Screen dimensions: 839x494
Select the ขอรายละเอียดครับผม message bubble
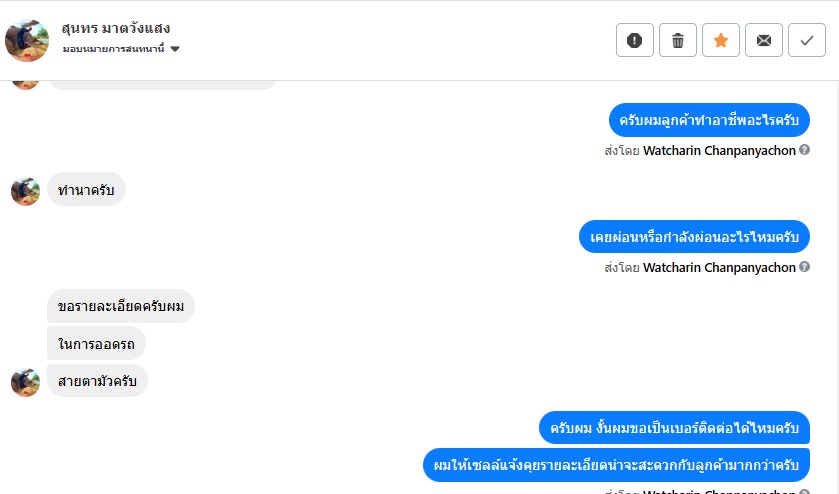point(121,306)
